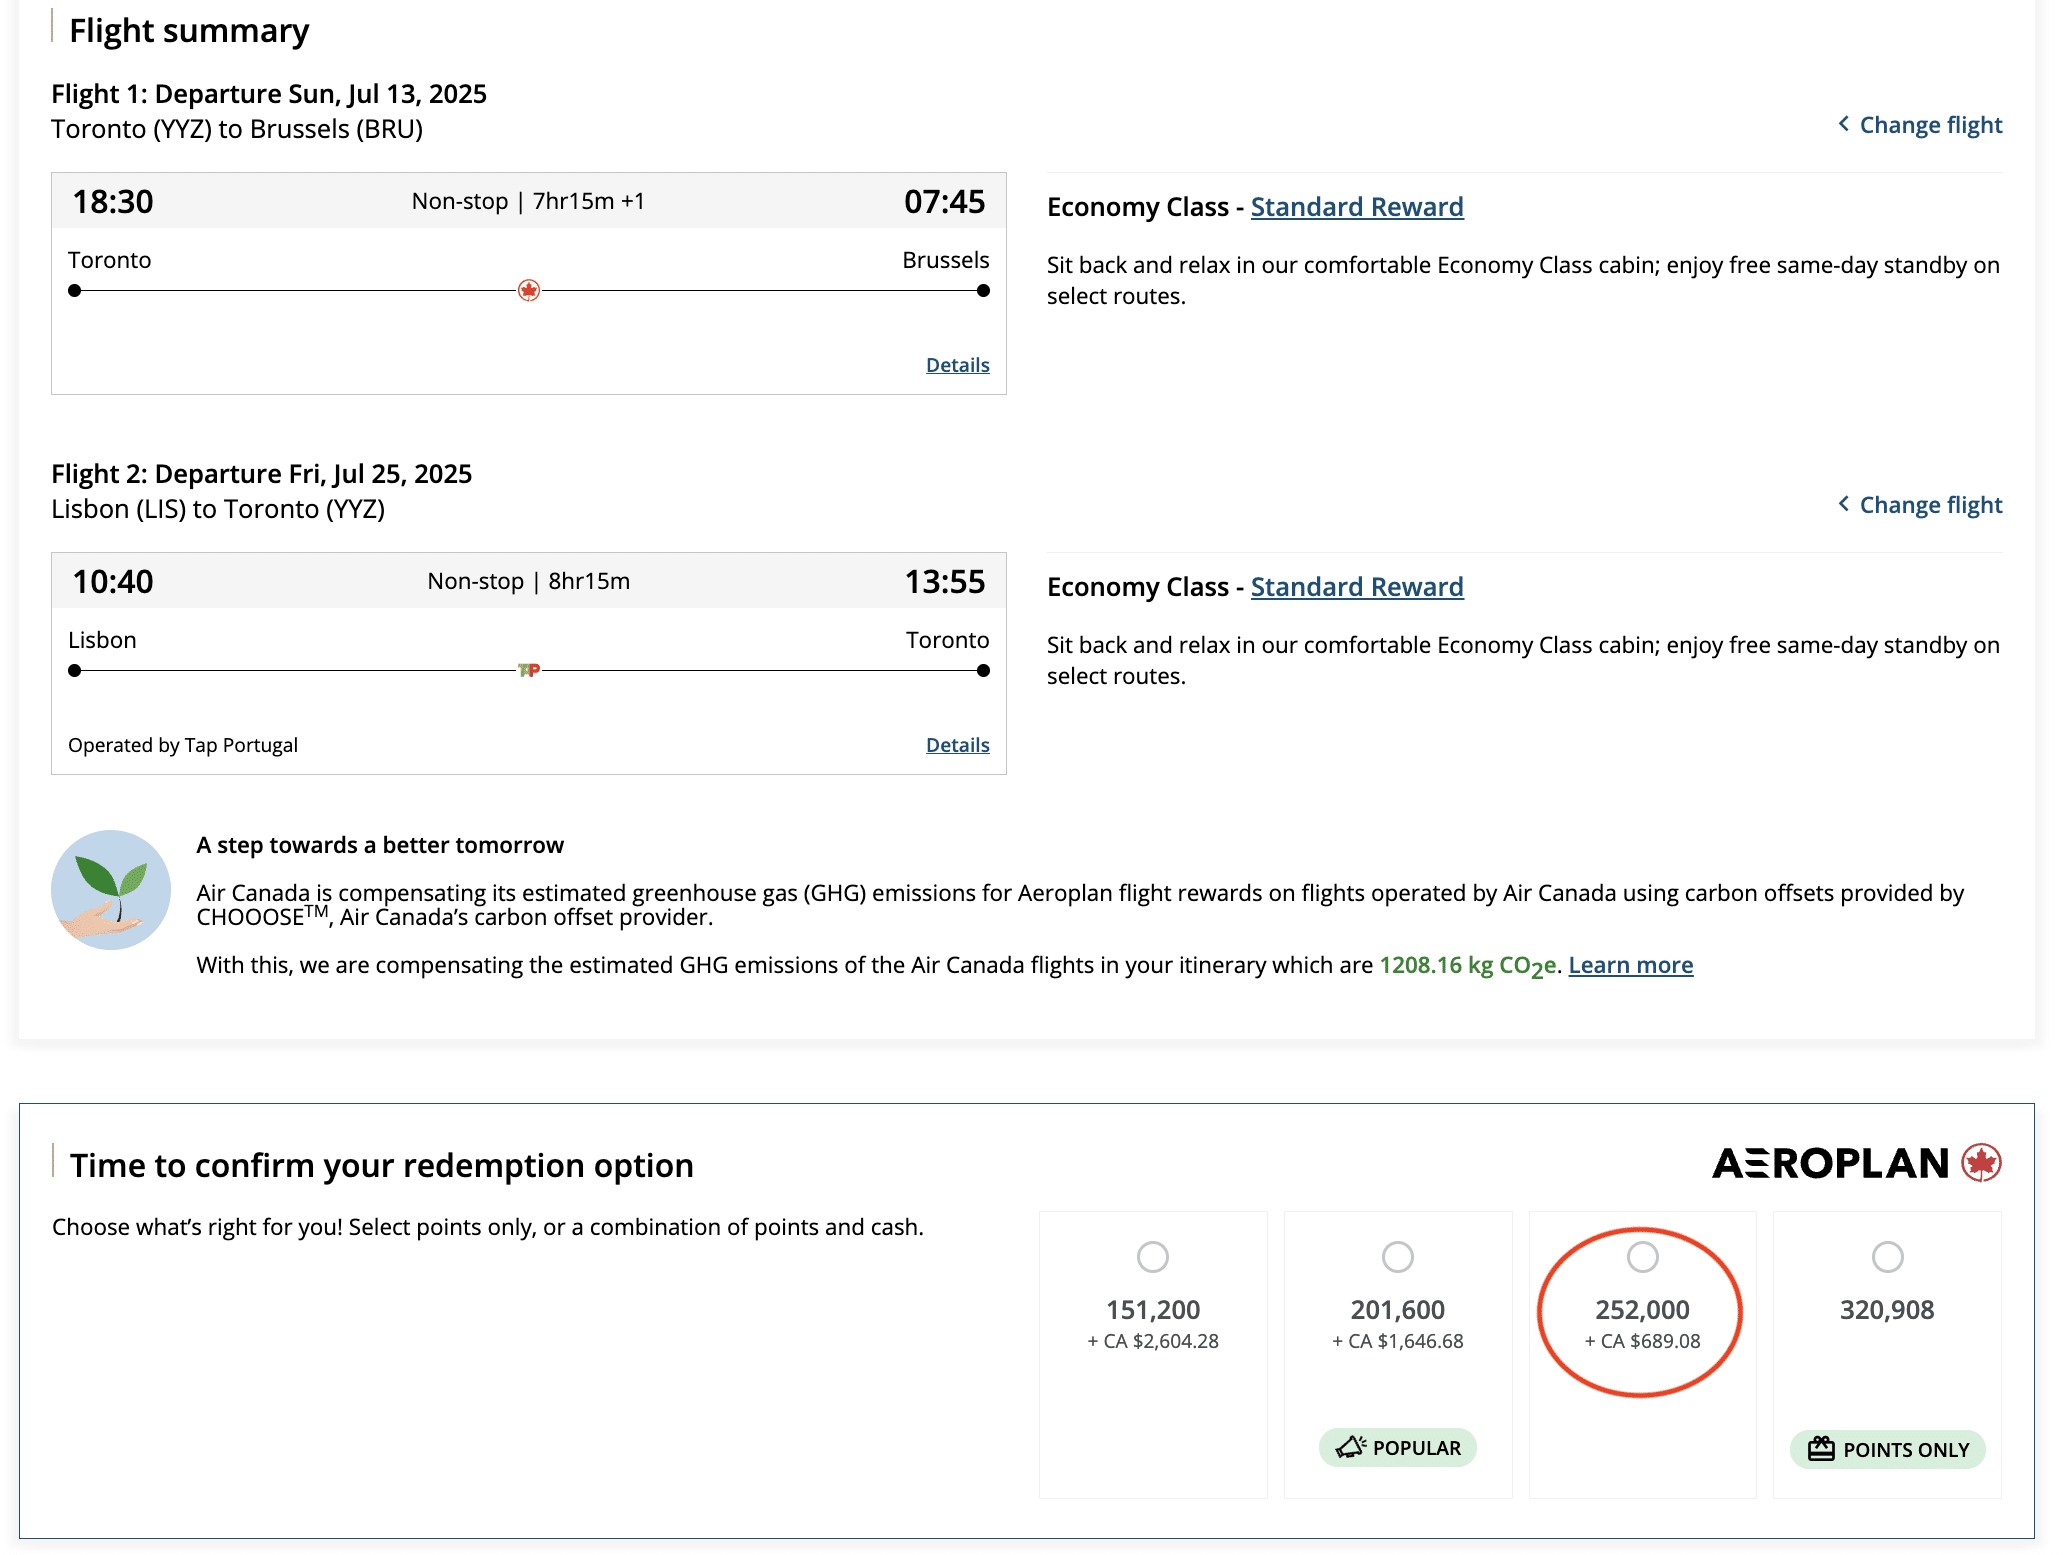Open Details for the Toronto to Brussels flight

pos(957,365)
